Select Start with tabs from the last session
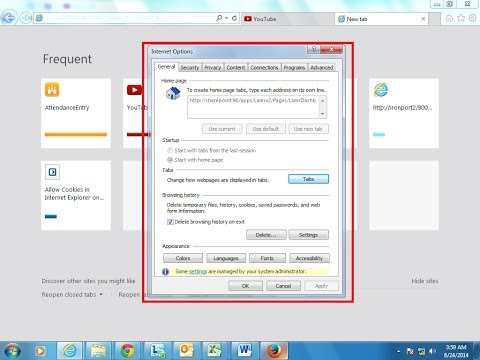480x360 pixels. pos(212,150)
